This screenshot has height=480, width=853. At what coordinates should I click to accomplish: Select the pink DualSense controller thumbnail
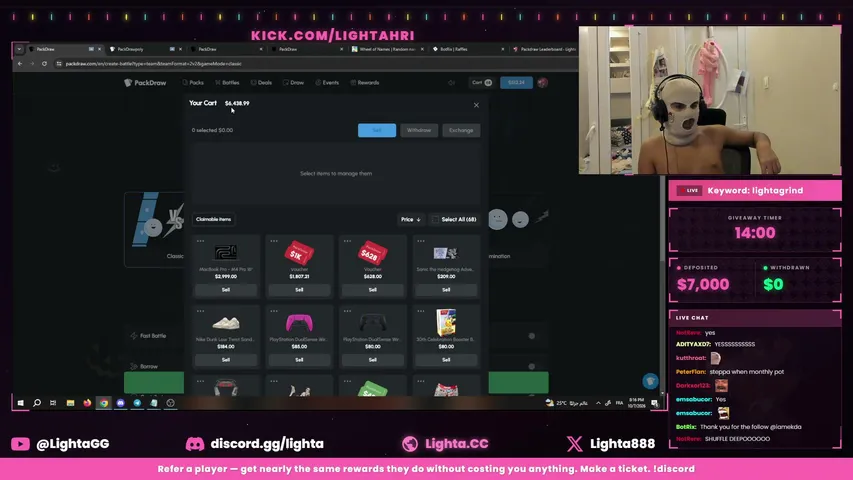coord(299,323)
